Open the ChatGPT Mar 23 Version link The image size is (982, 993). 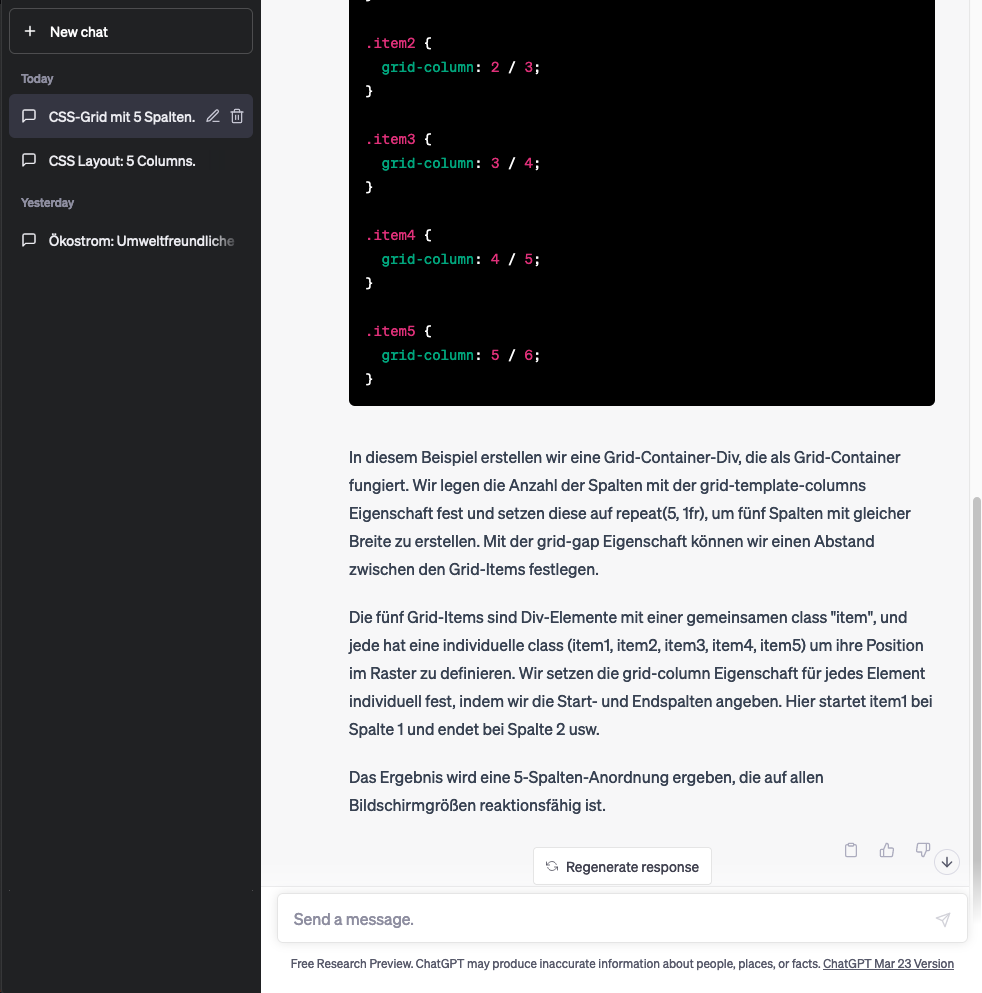click(888, 964)
